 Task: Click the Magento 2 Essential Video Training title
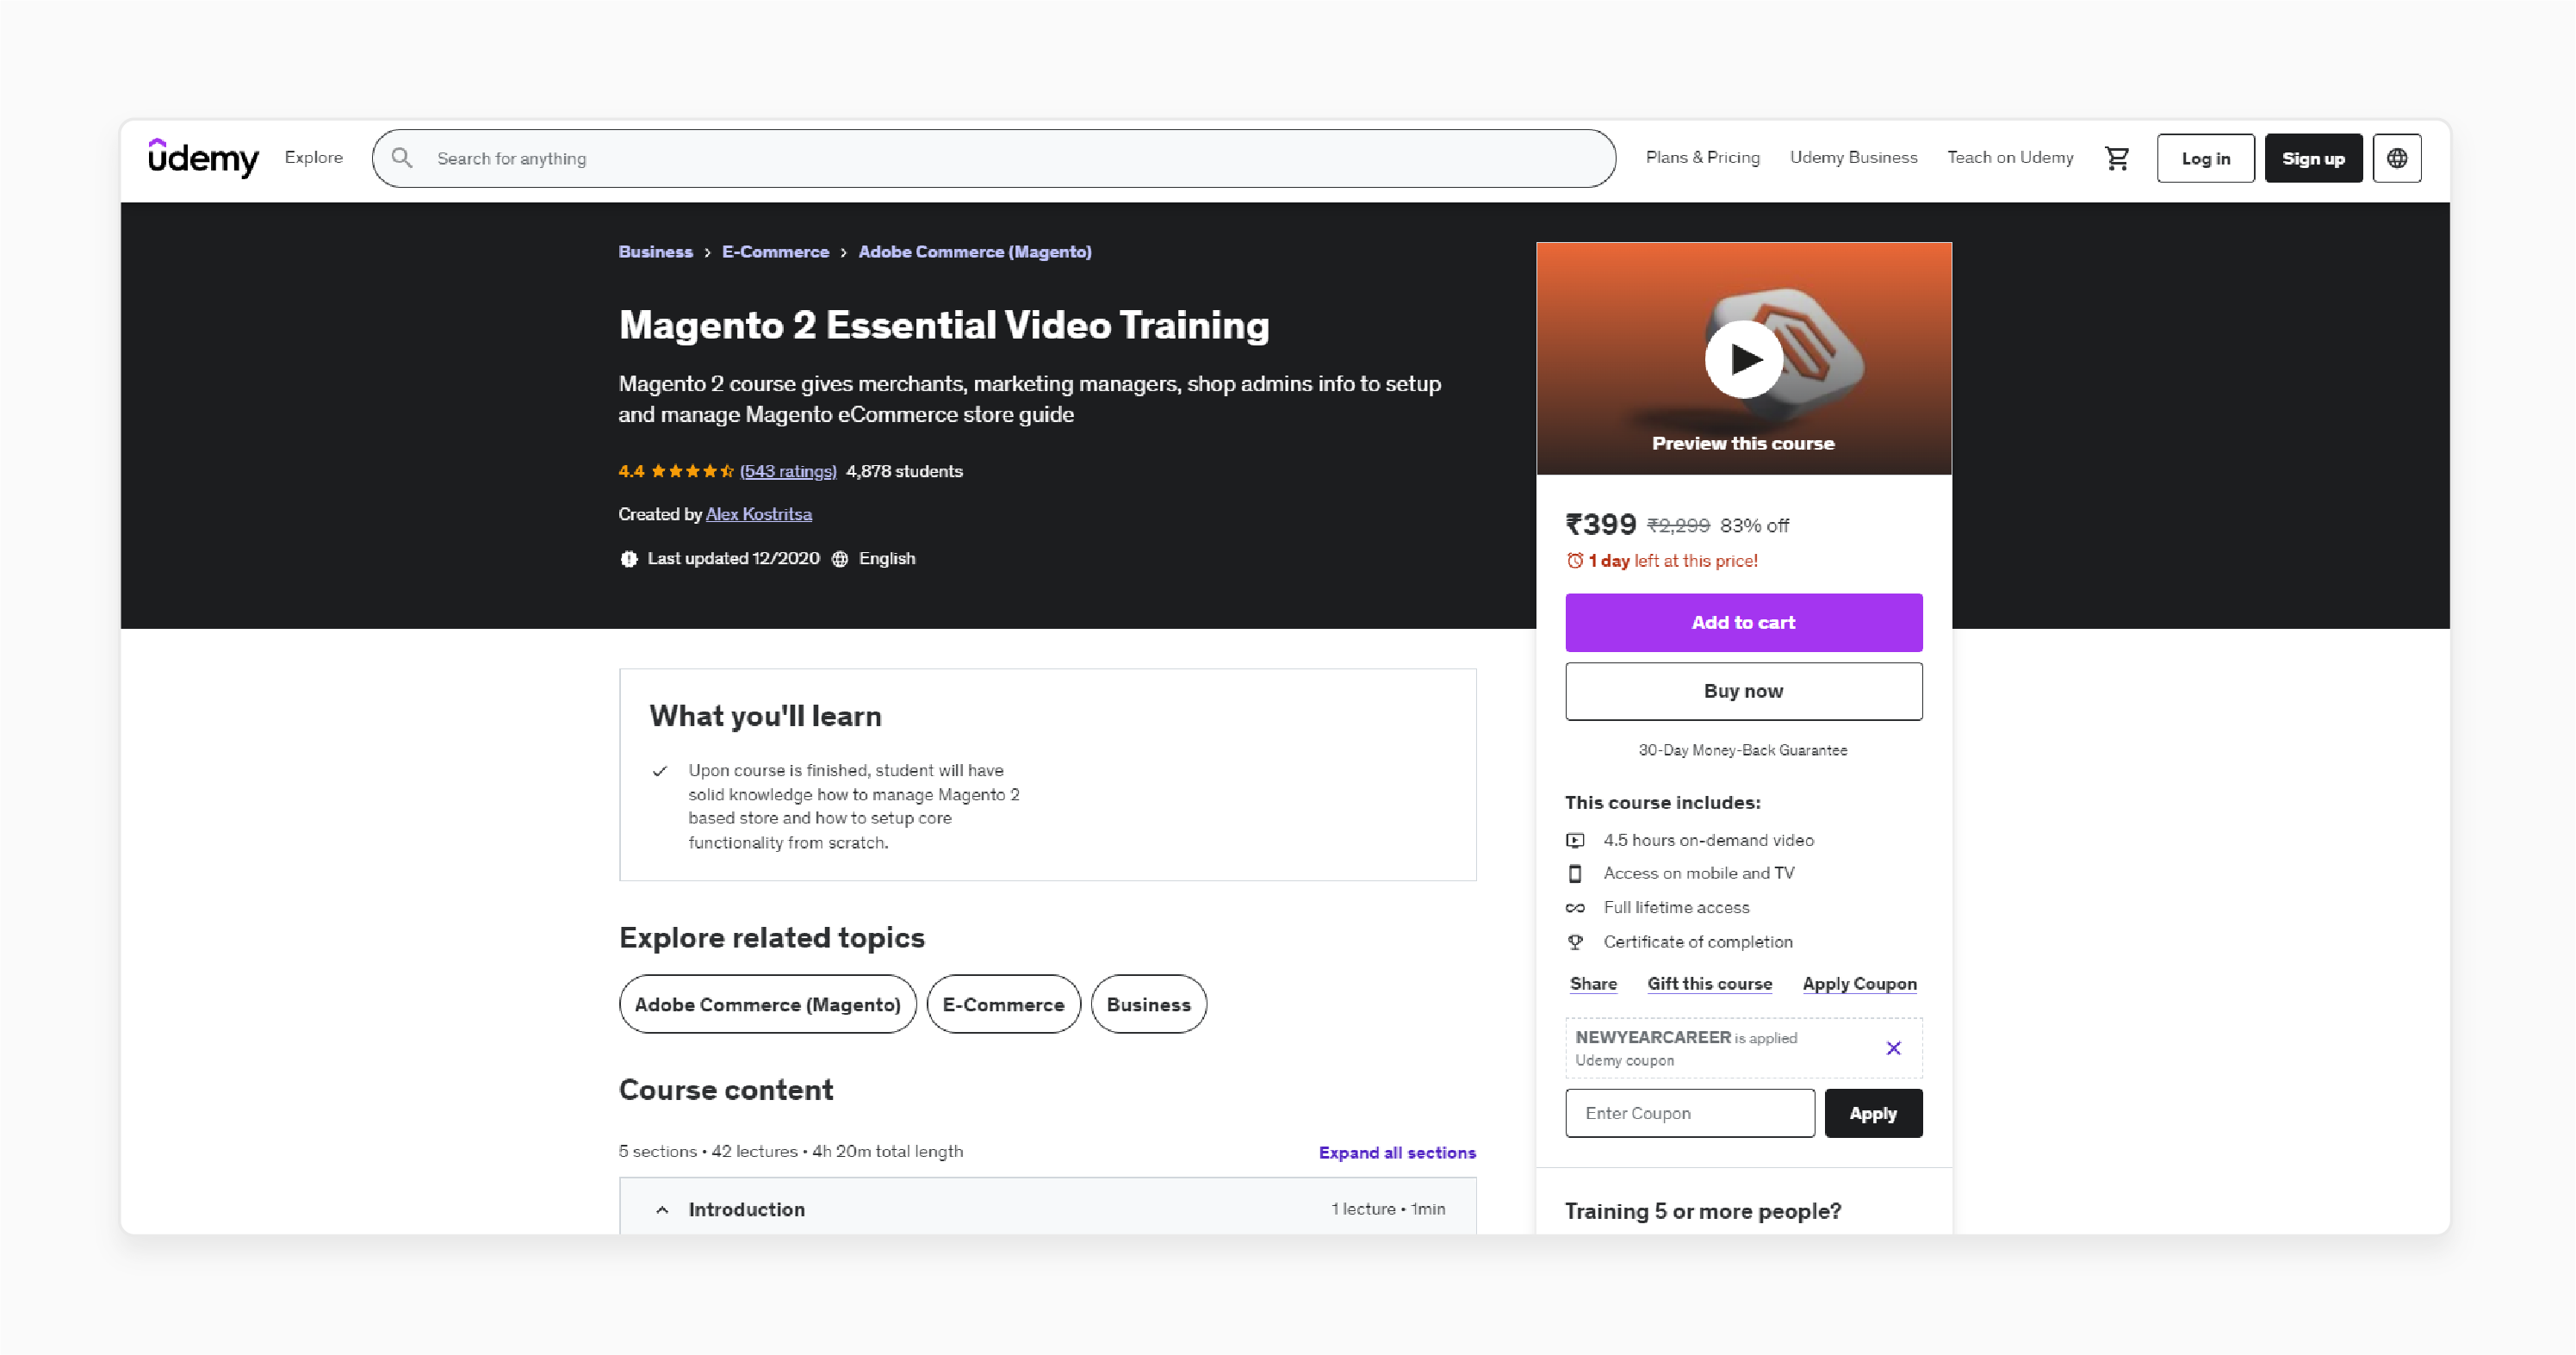pos(944,325)
